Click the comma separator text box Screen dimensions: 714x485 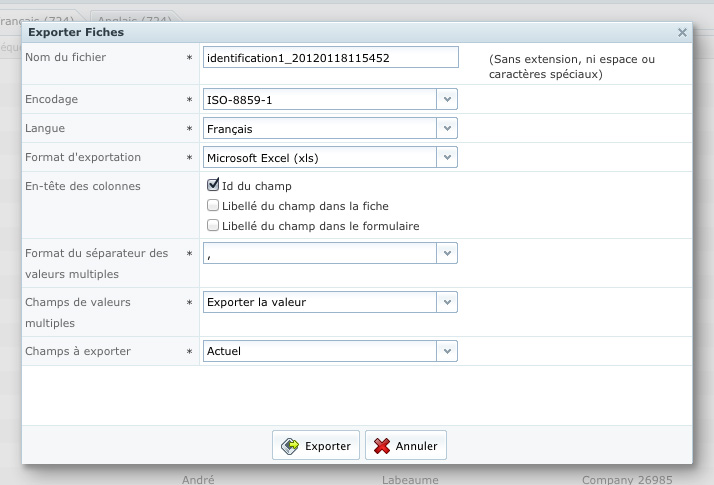[x=319, y=254]
